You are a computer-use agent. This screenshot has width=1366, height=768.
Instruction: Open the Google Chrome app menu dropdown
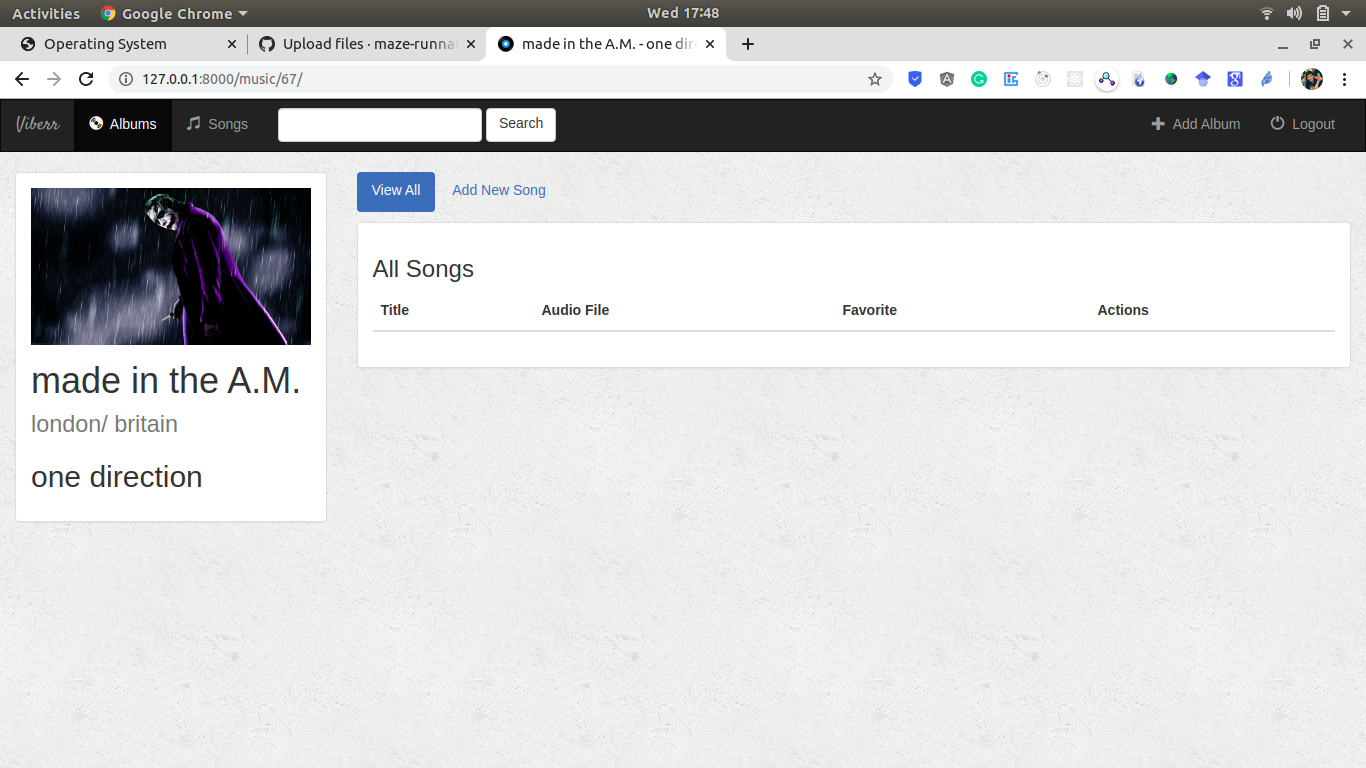(x=174, y=13)
